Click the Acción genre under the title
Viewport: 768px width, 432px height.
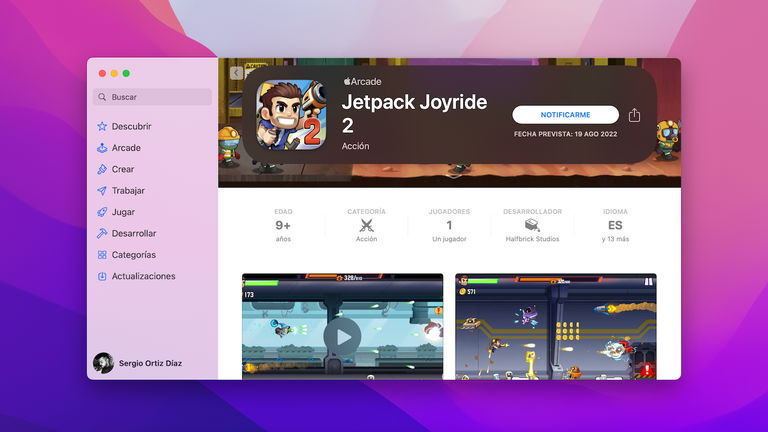click(355, 146)
